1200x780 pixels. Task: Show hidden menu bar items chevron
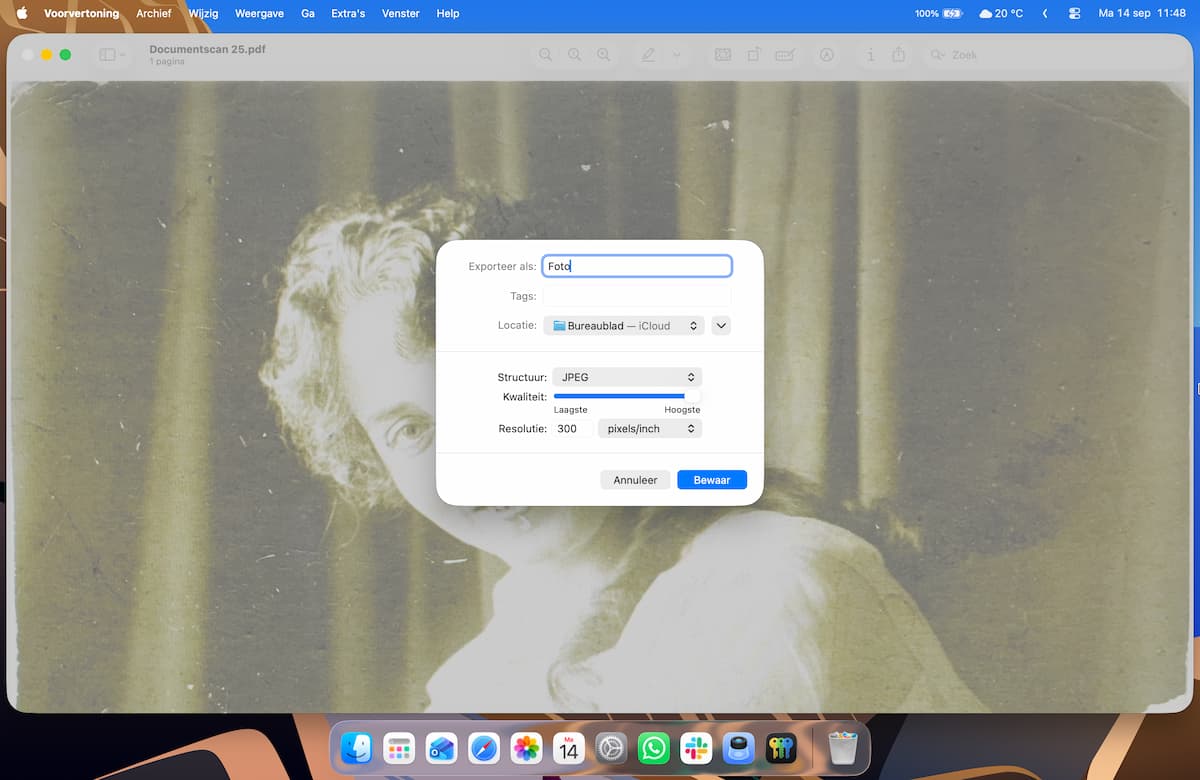(x=1045, y=14)
